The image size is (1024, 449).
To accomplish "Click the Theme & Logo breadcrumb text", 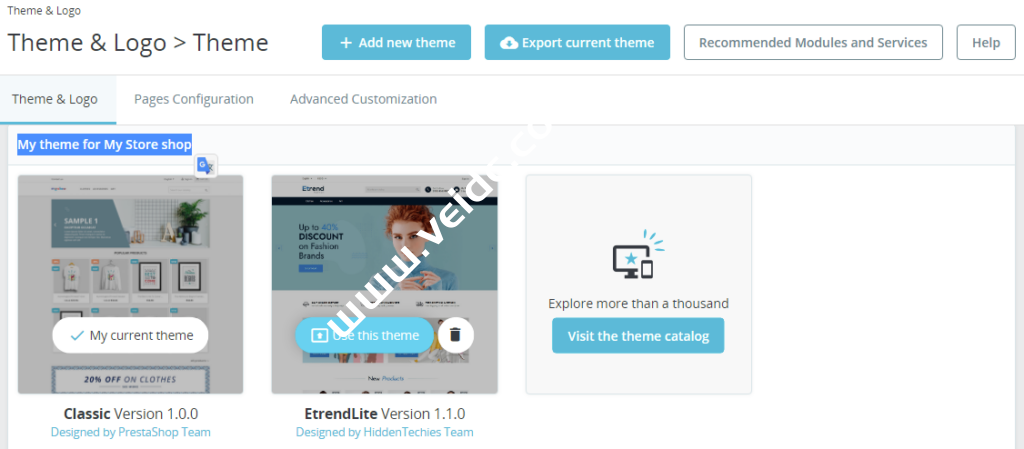I will [44, 11].
